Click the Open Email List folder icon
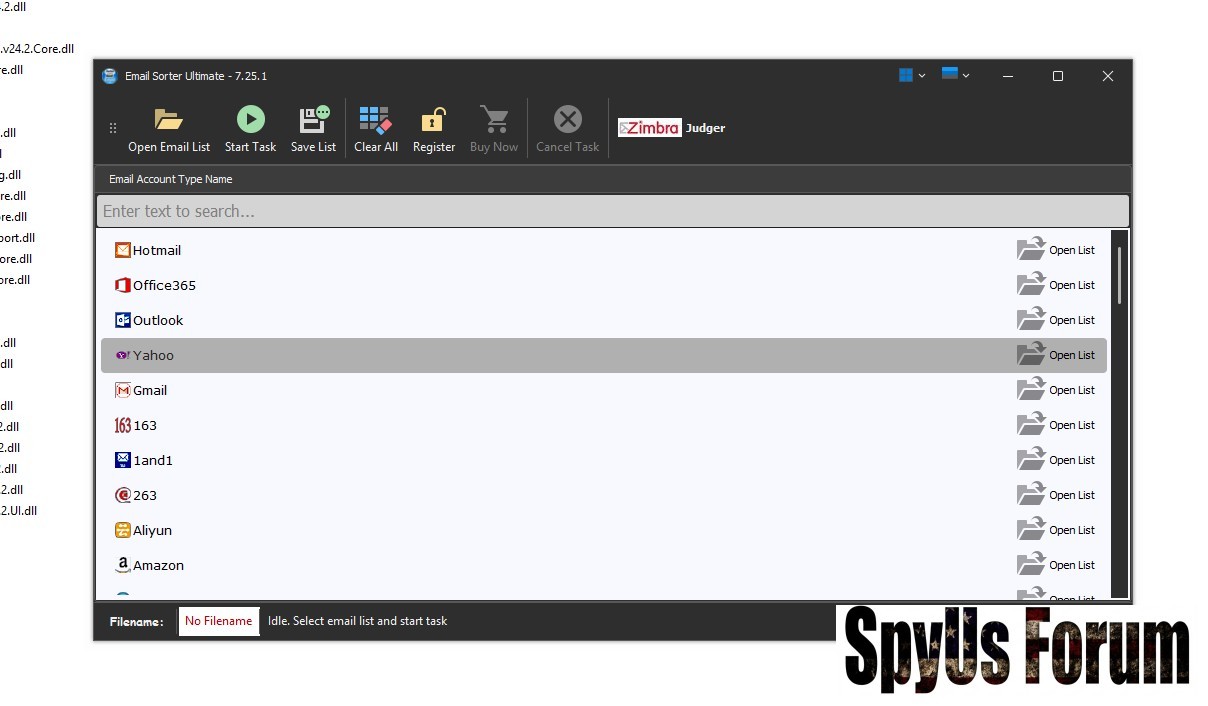The height and width of the screenshot is (706, 1208). [168, 120]
